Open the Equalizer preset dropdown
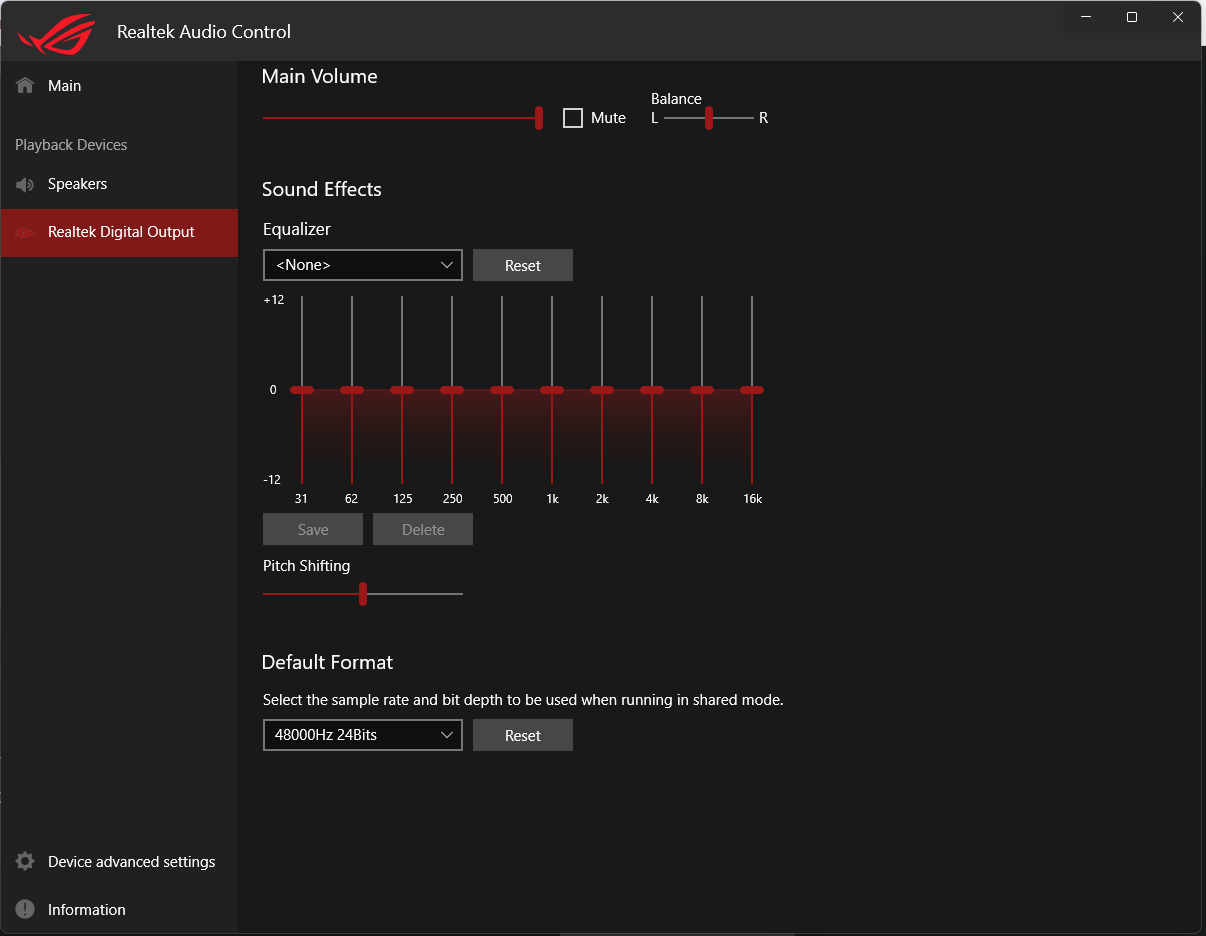This screenshot has height=936, width=1206. (x=363, y=265)
